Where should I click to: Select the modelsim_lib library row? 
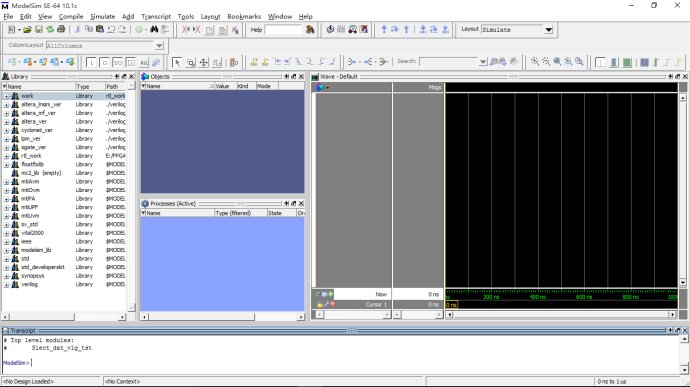[x=64, y=250]
